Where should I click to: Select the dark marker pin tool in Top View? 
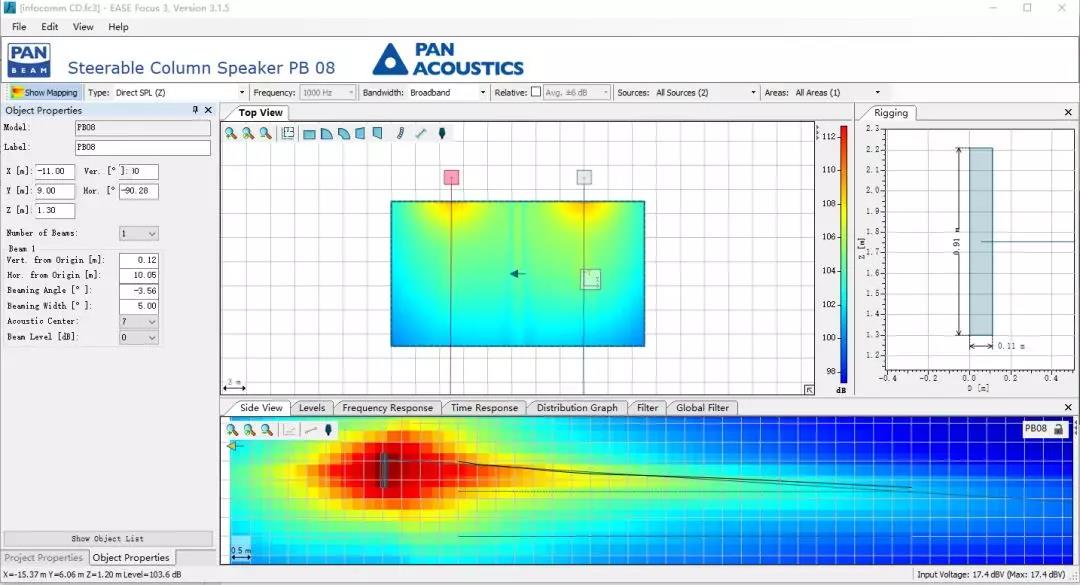tap(442, 134)
